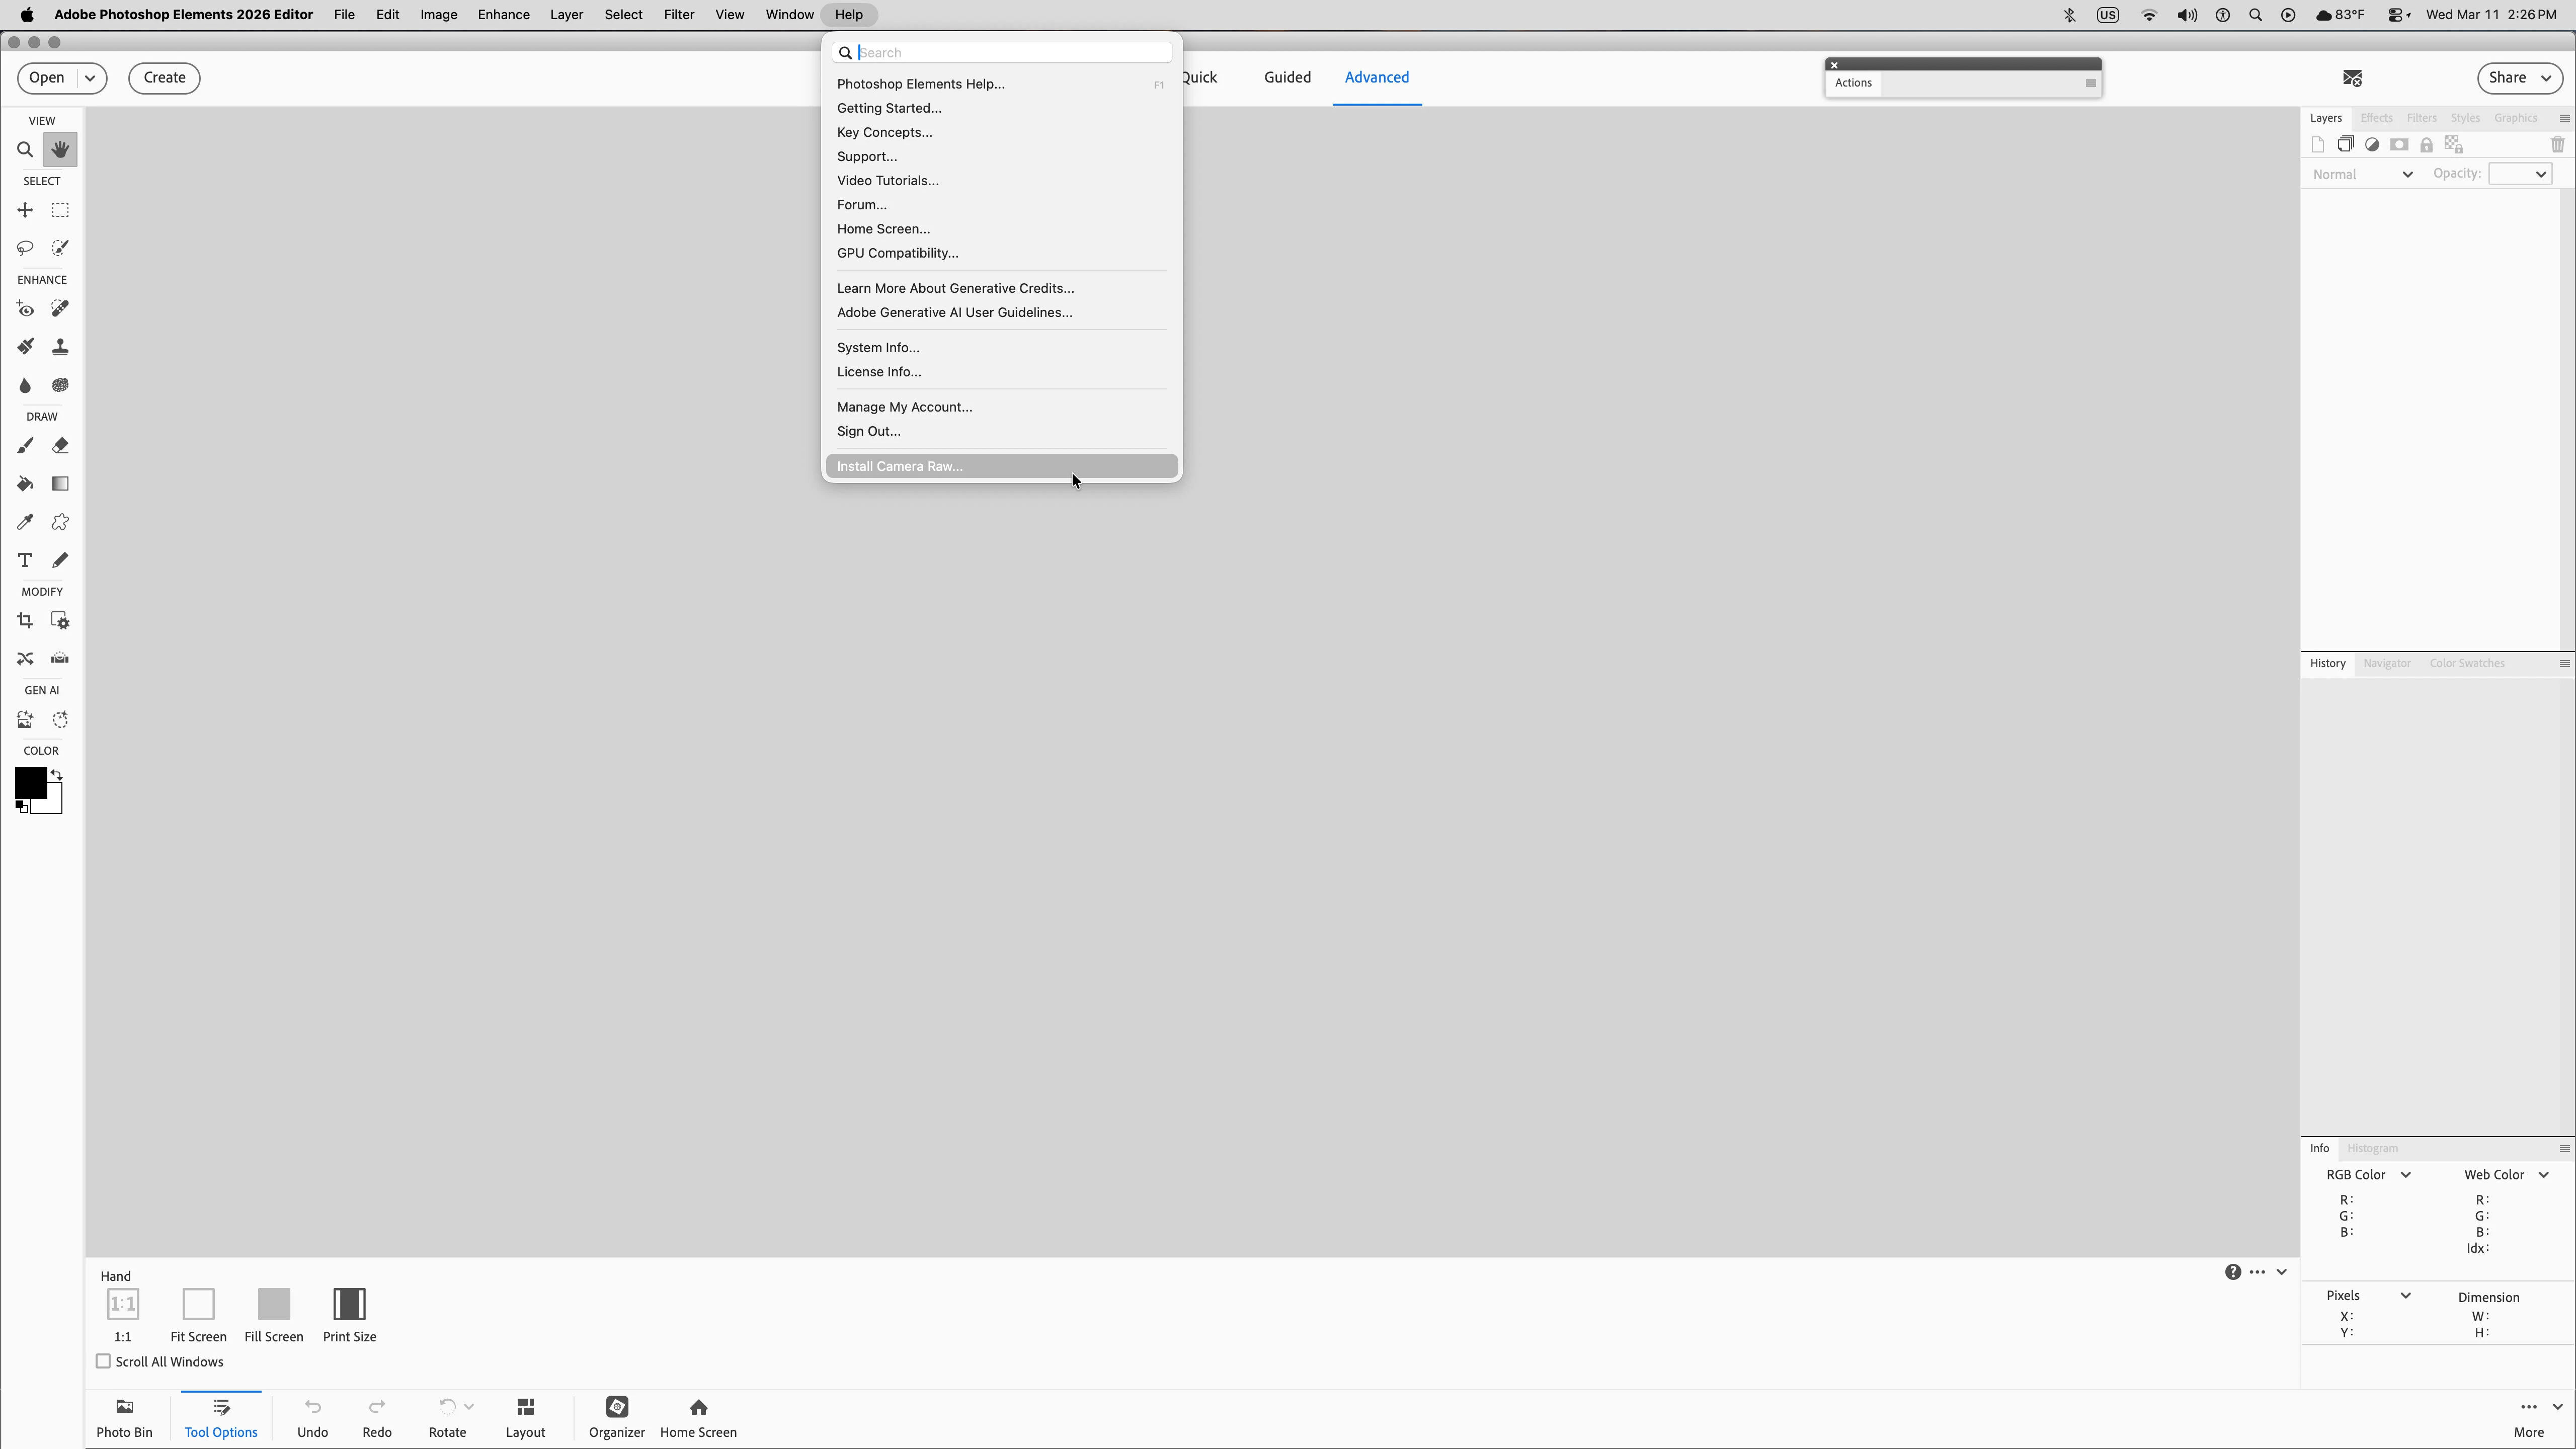Screen dimensions: 2576x1449
Task: Enable Scroll All Windows checkbox
Action: tap(103, 1361)
